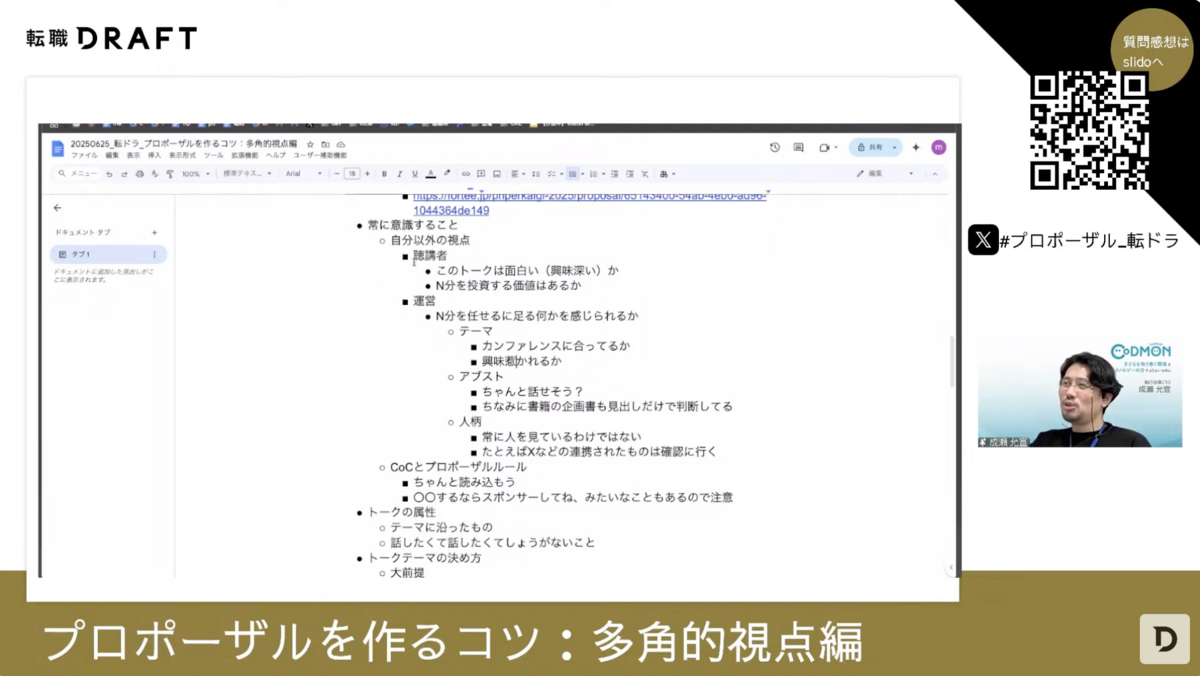1200x676 pixels.
Task: Toggle underline formatting
Action: pyautogui.click(x=414, y=174)
